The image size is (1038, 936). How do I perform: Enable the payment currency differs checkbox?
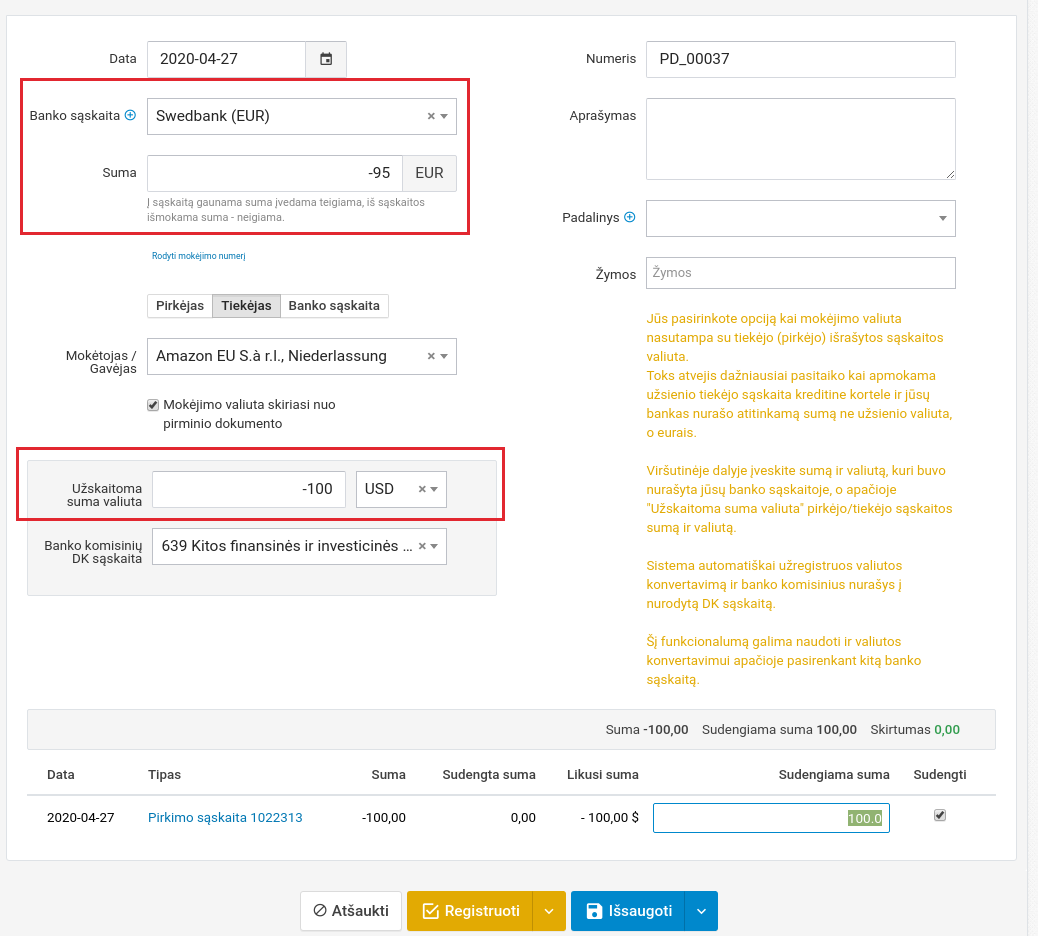coord(153,405)
